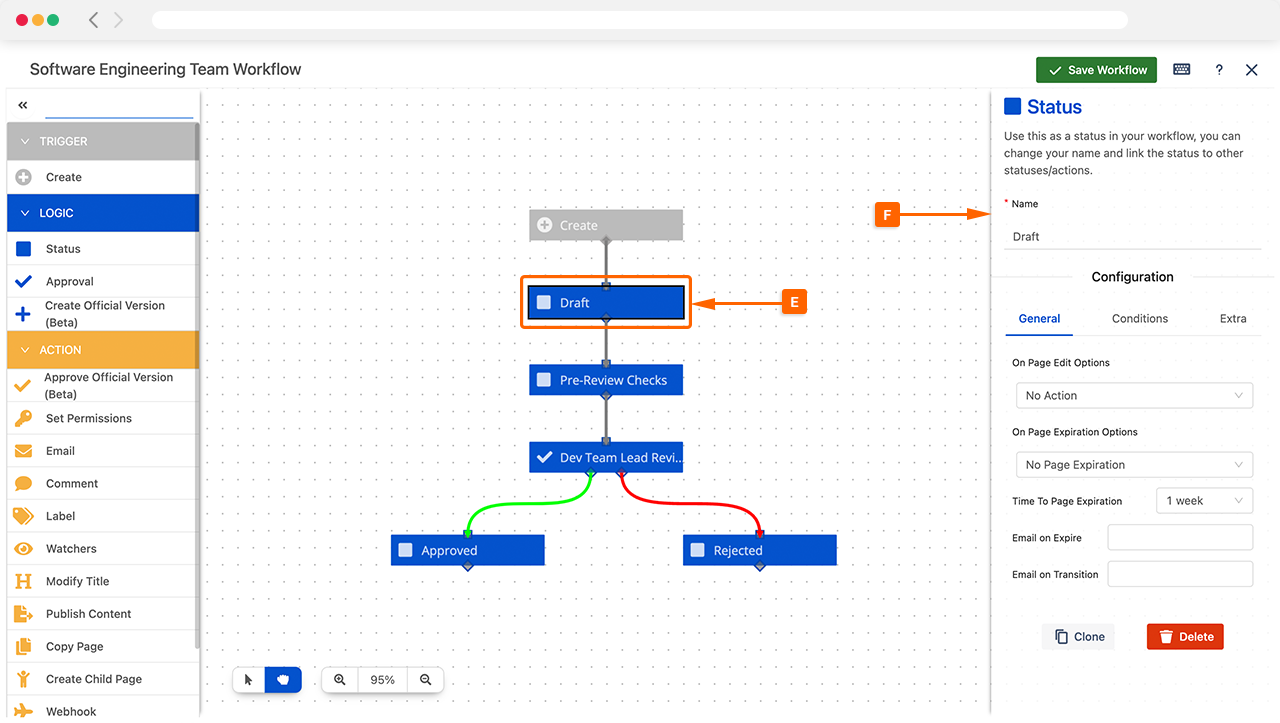Open help via question mark icon

tap(1218, 70)
